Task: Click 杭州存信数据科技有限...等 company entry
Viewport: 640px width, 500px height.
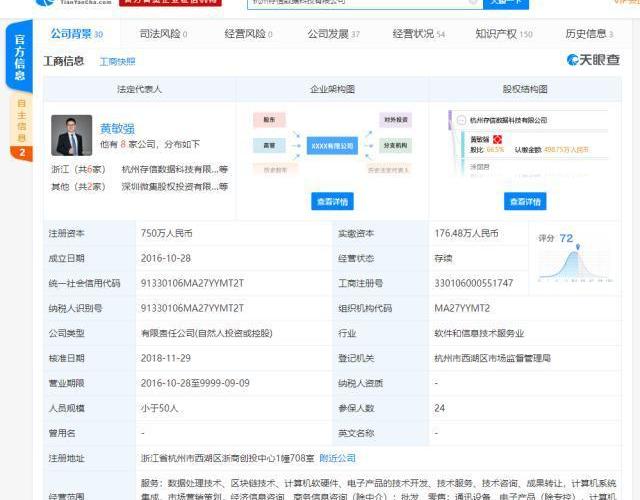Action: coord(175,169)
